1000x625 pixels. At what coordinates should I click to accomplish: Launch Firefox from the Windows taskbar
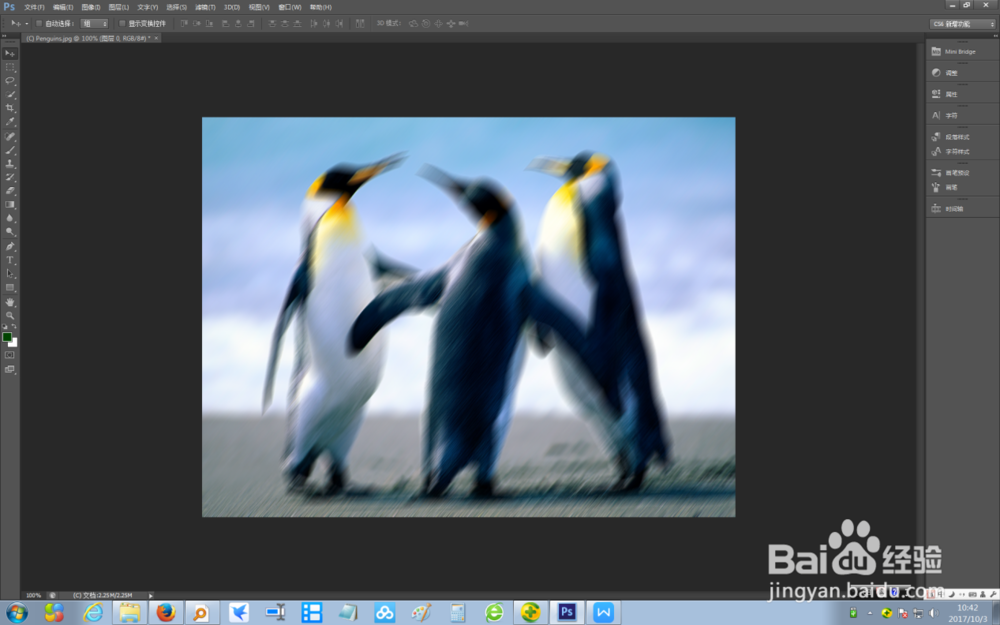tap(166, 613)
